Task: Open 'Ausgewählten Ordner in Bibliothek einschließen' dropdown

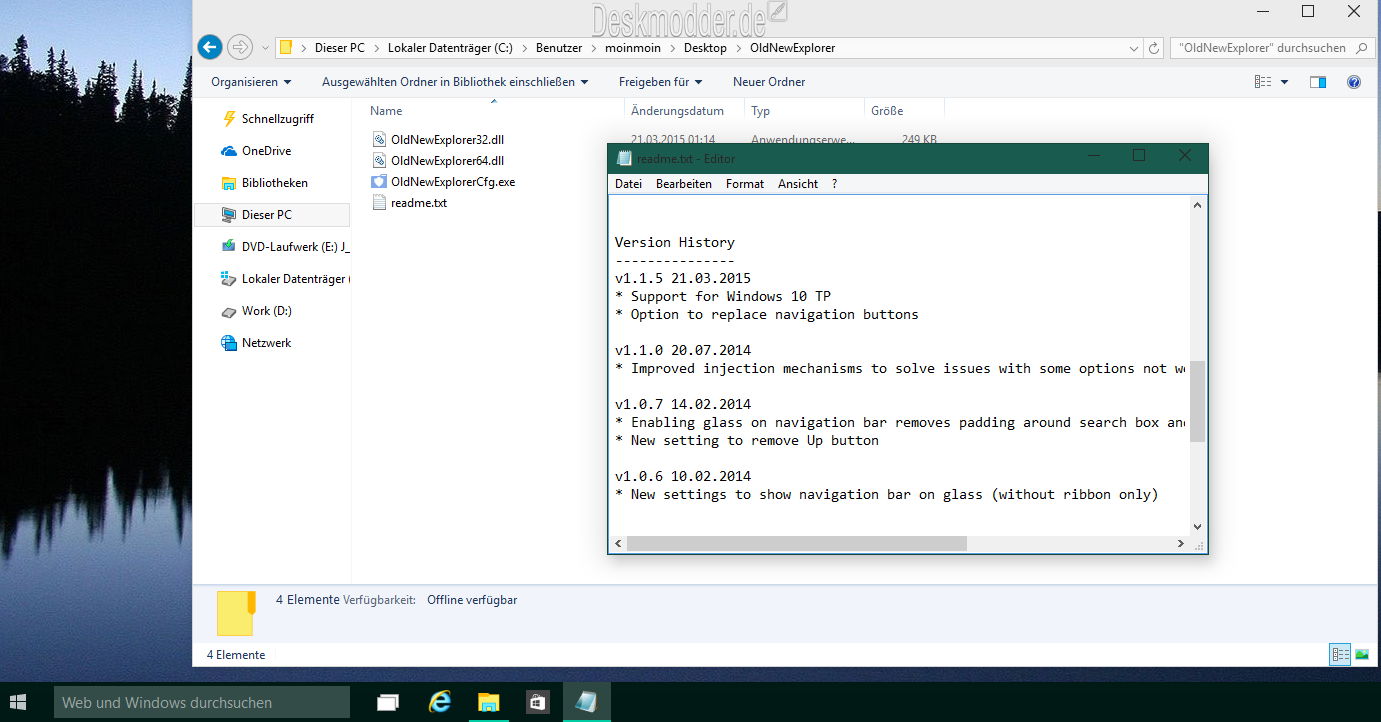Action: tap(455, 82)
